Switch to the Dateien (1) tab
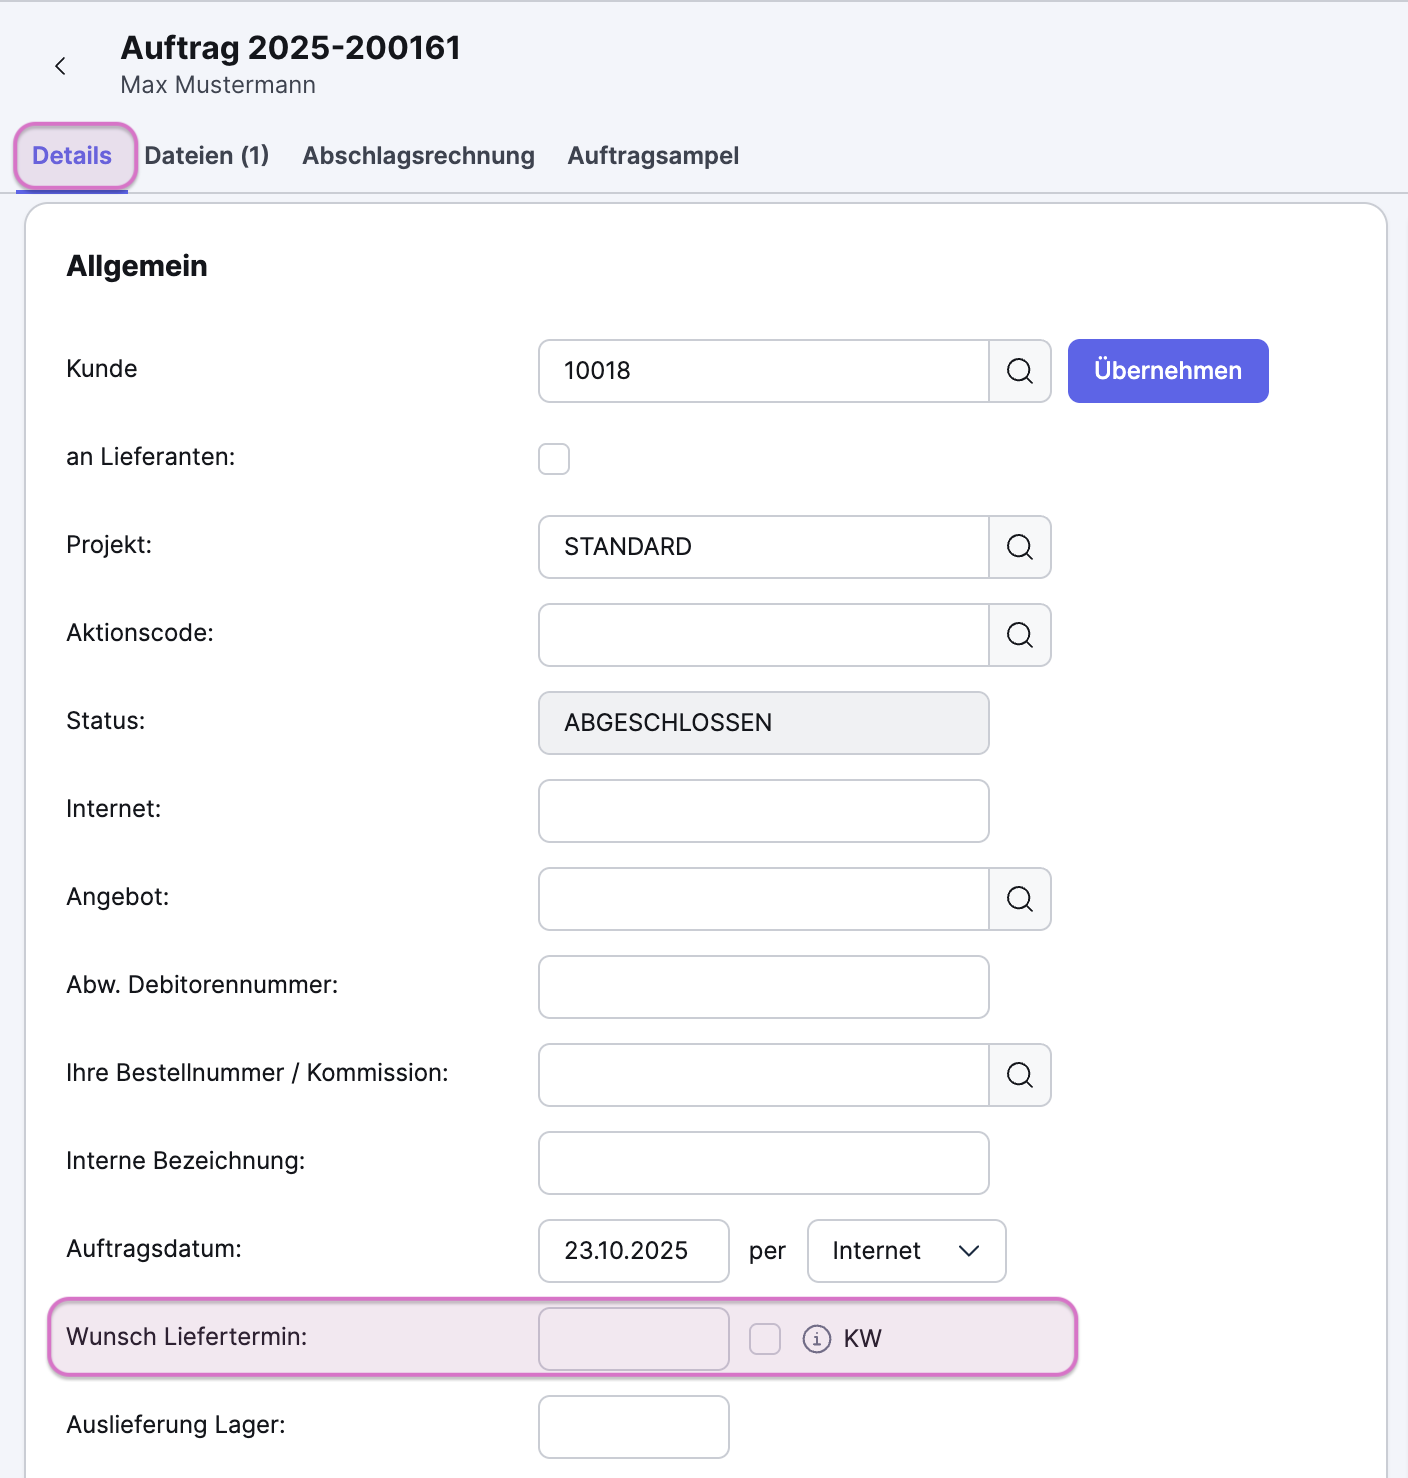 pos(207,156)
